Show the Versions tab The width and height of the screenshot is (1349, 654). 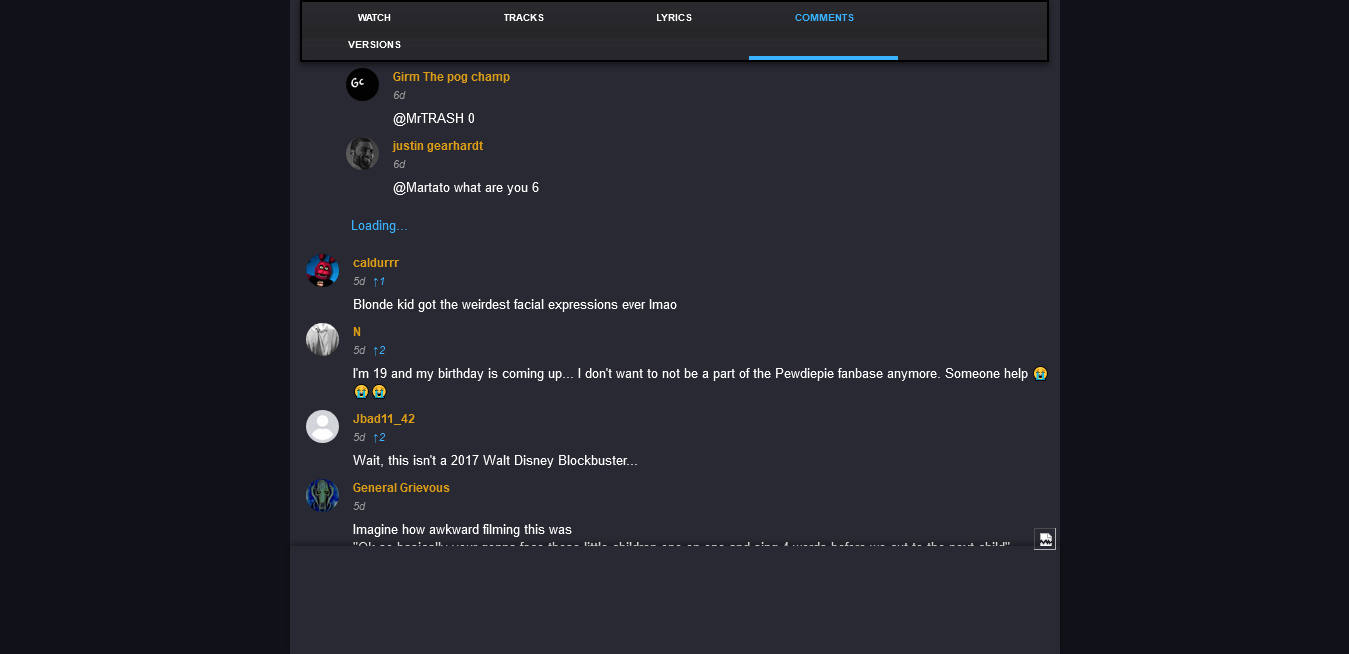[374, 45]
